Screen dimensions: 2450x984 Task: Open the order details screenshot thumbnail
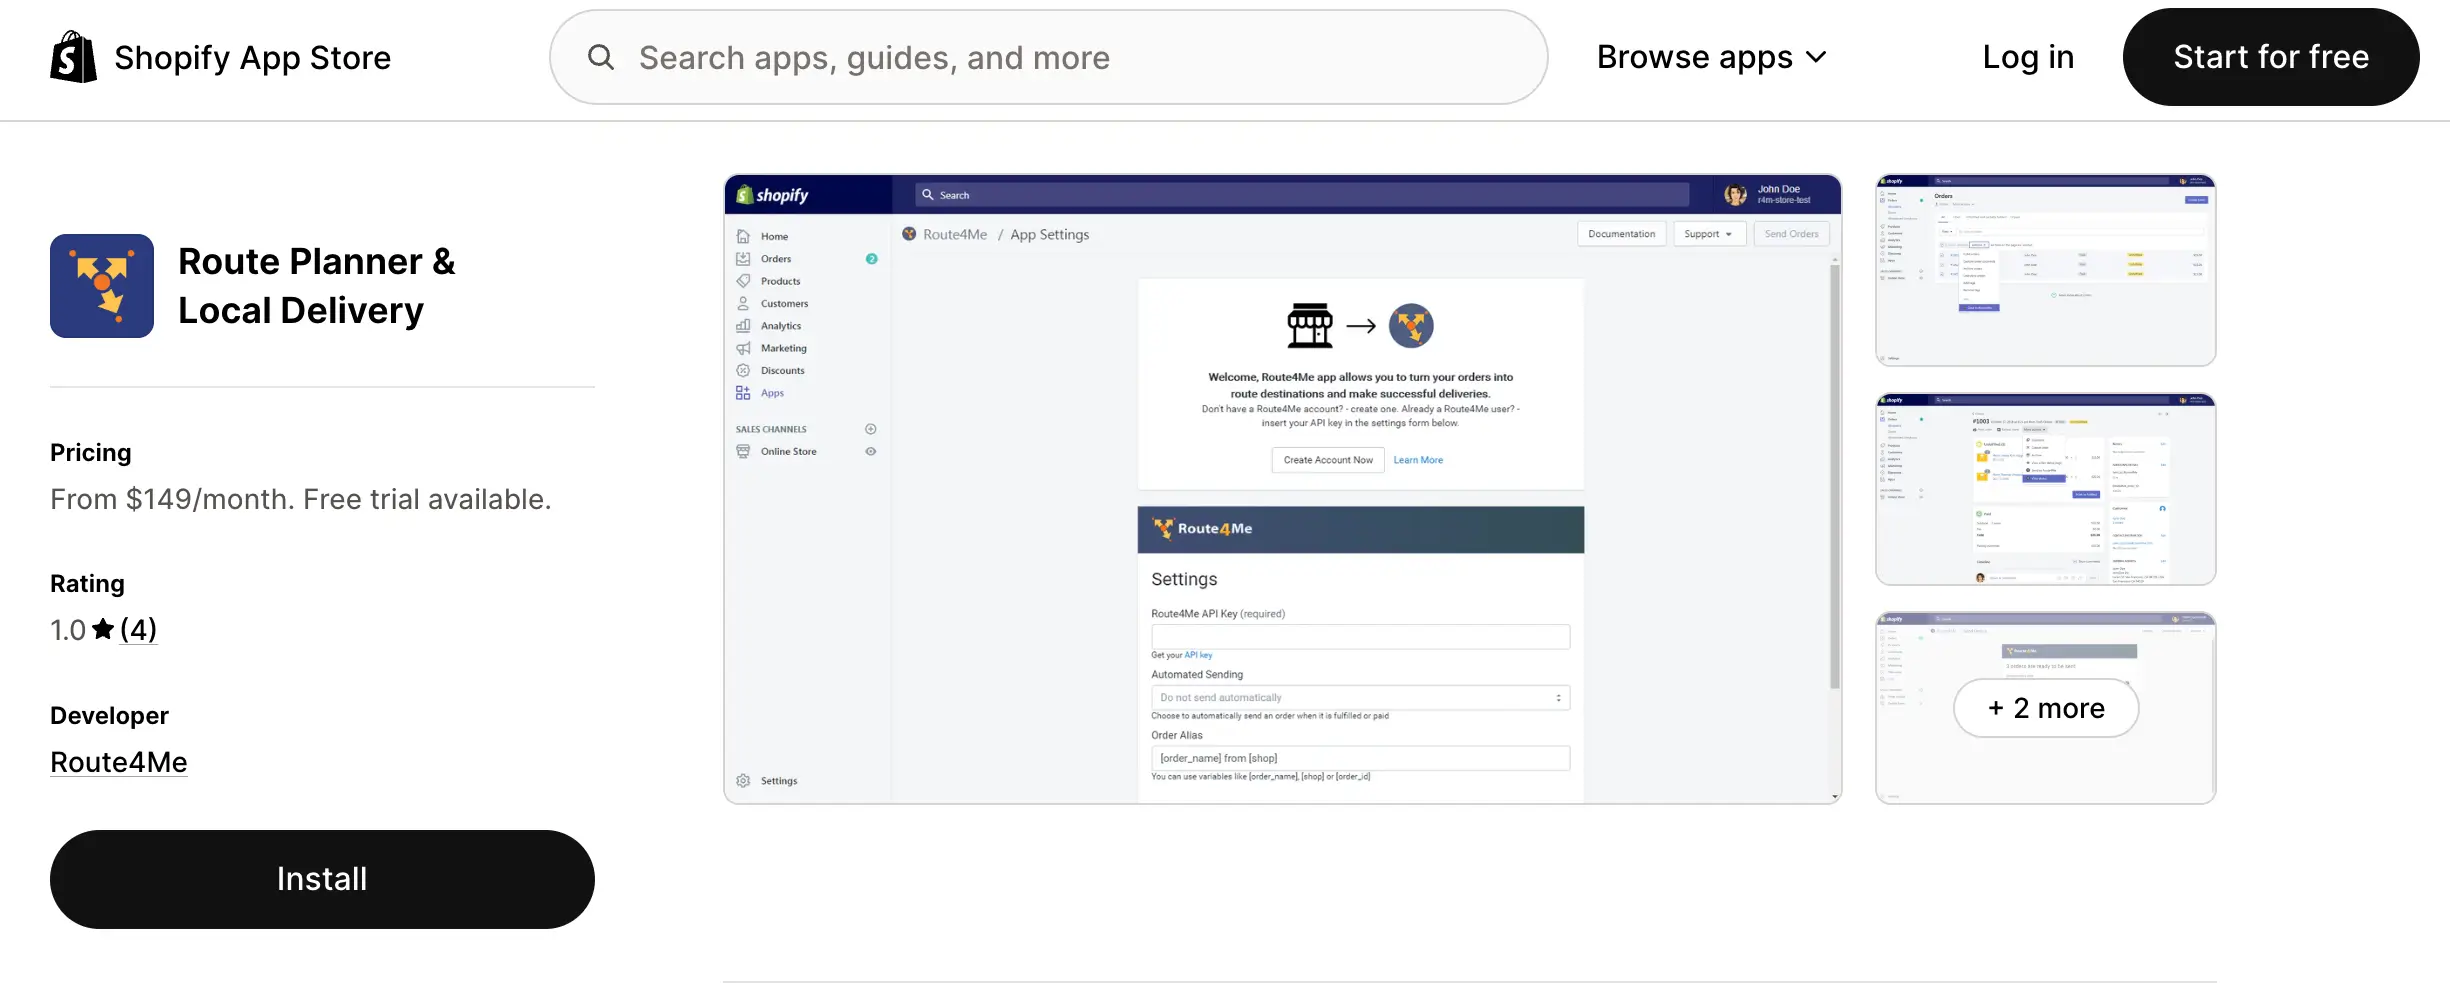click(2046, 489)
